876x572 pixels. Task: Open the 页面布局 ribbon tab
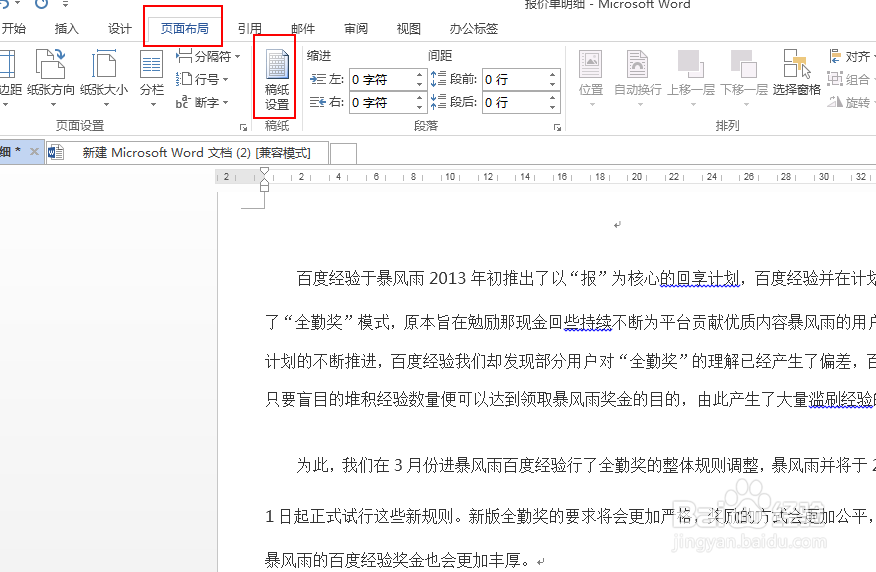click(x=184, y=28)
